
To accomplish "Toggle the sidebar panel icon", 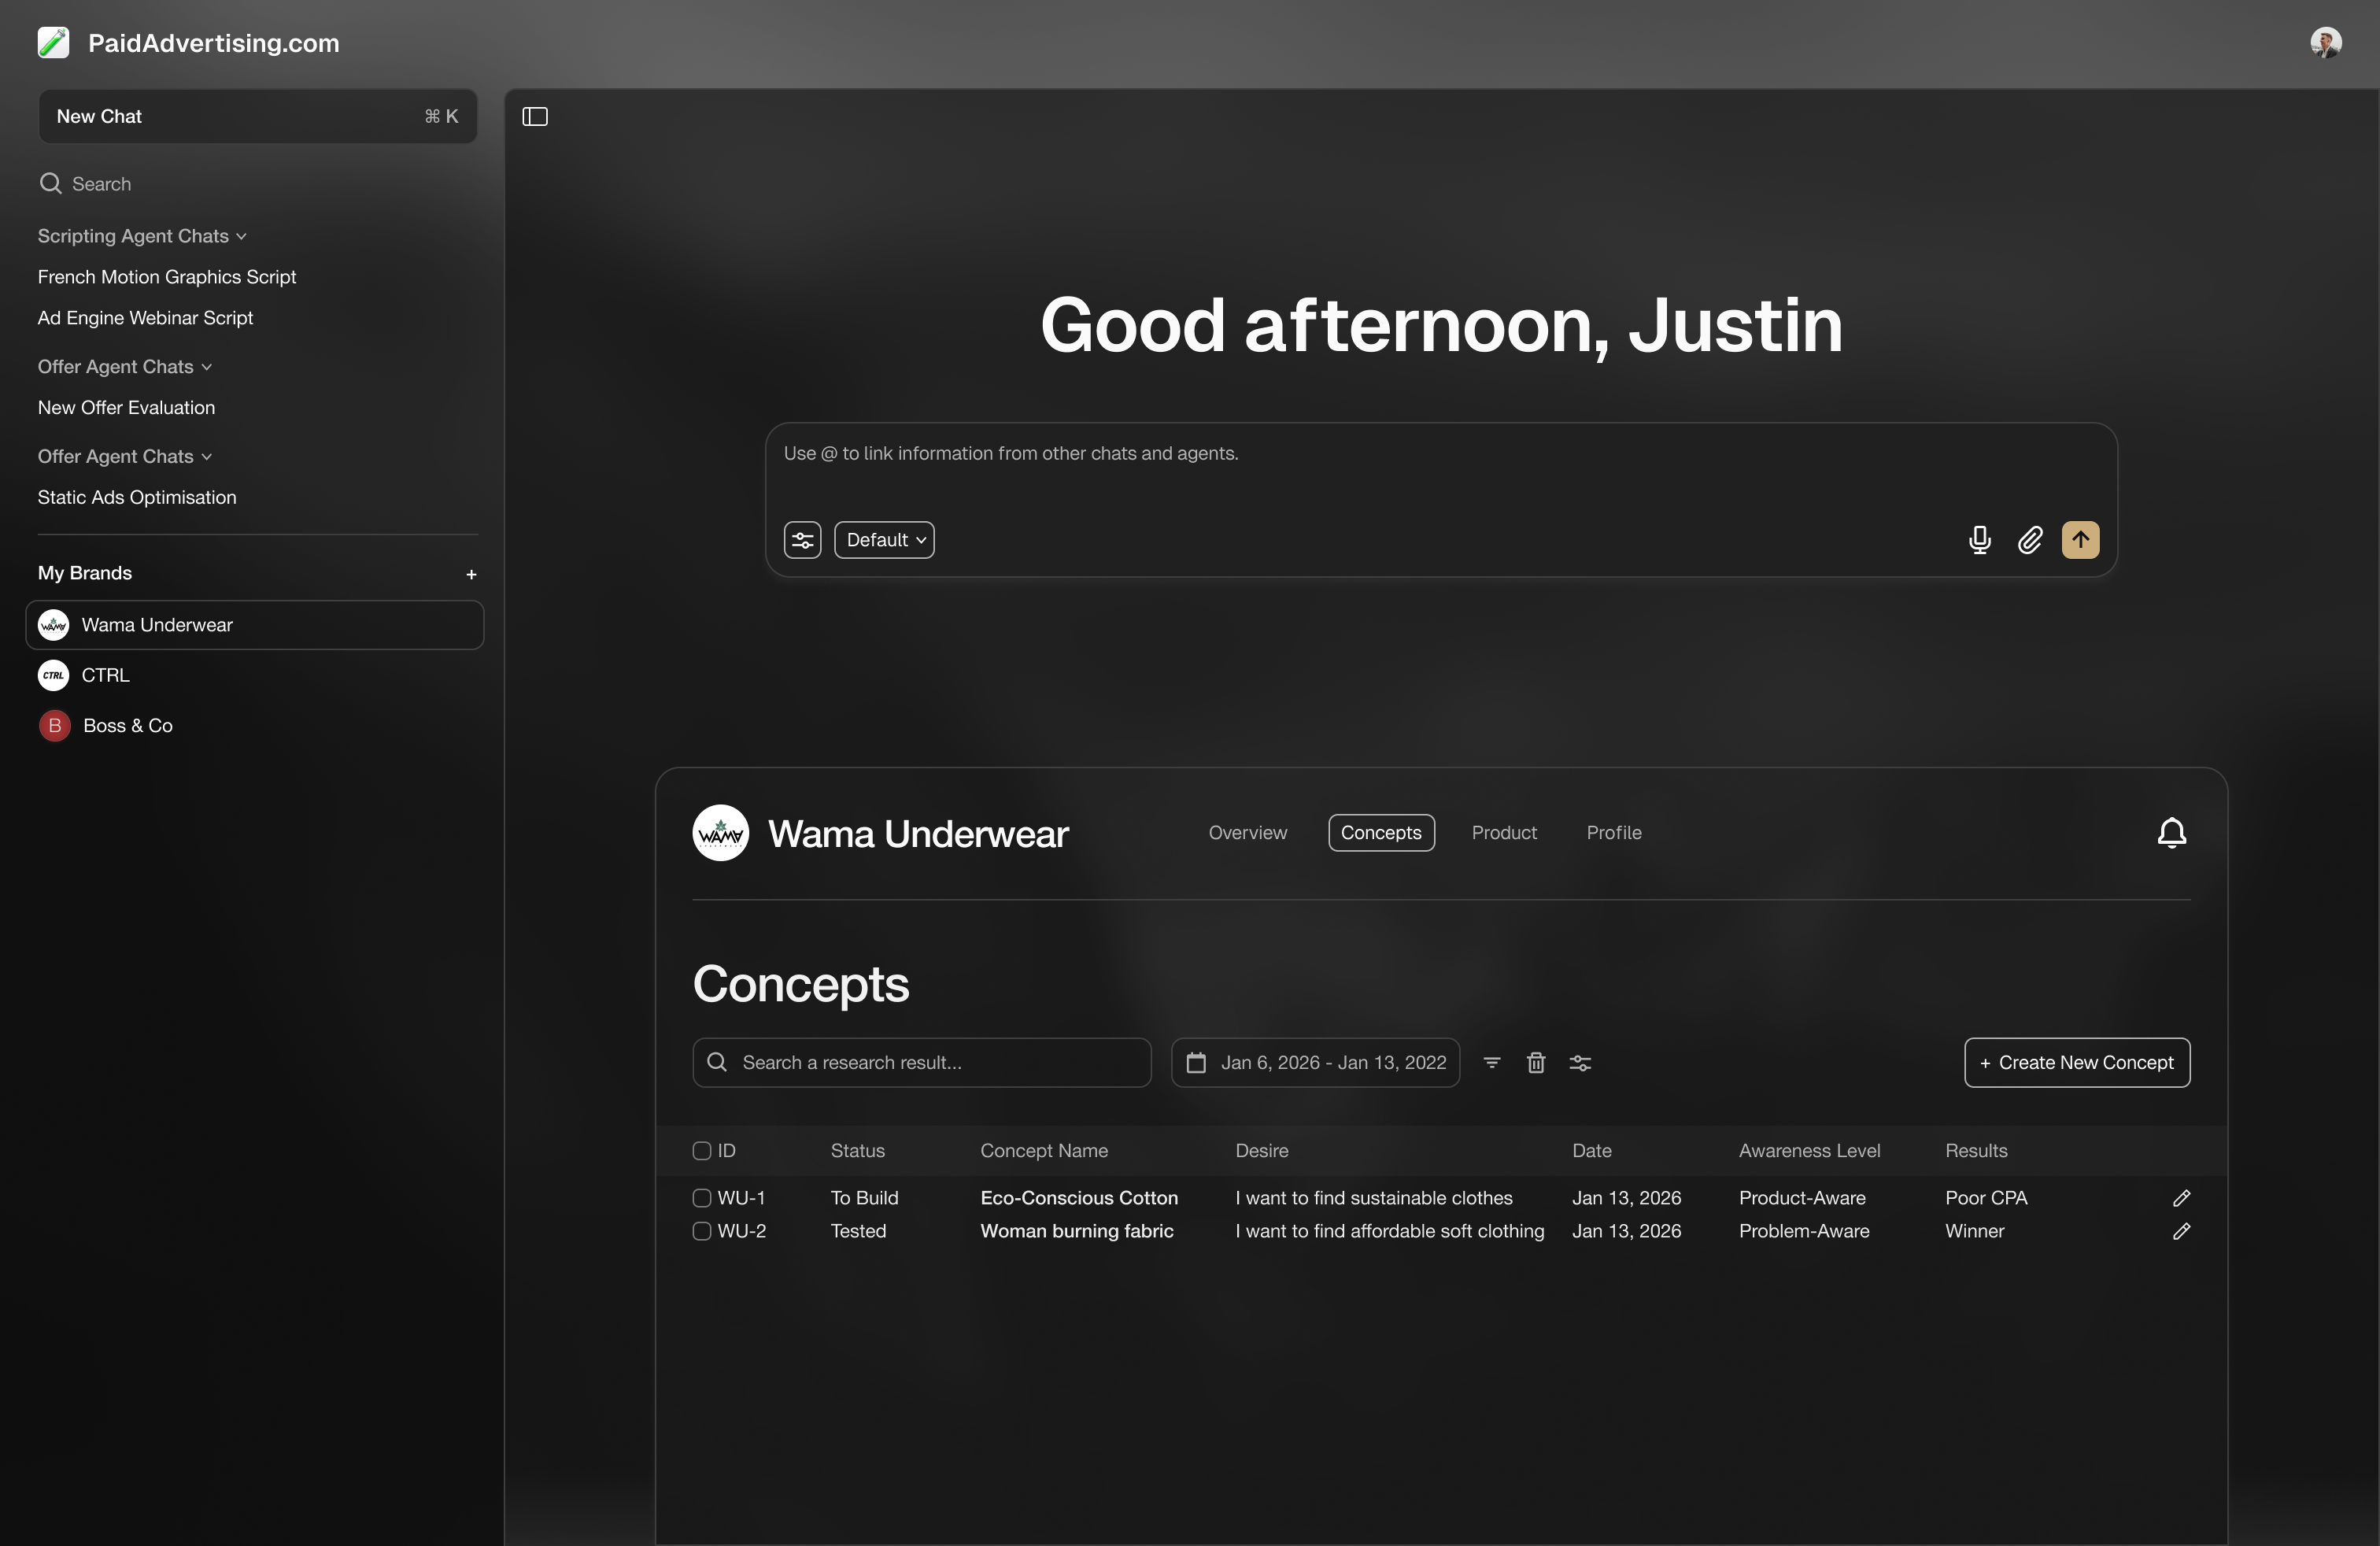I will tap(535, 117).
